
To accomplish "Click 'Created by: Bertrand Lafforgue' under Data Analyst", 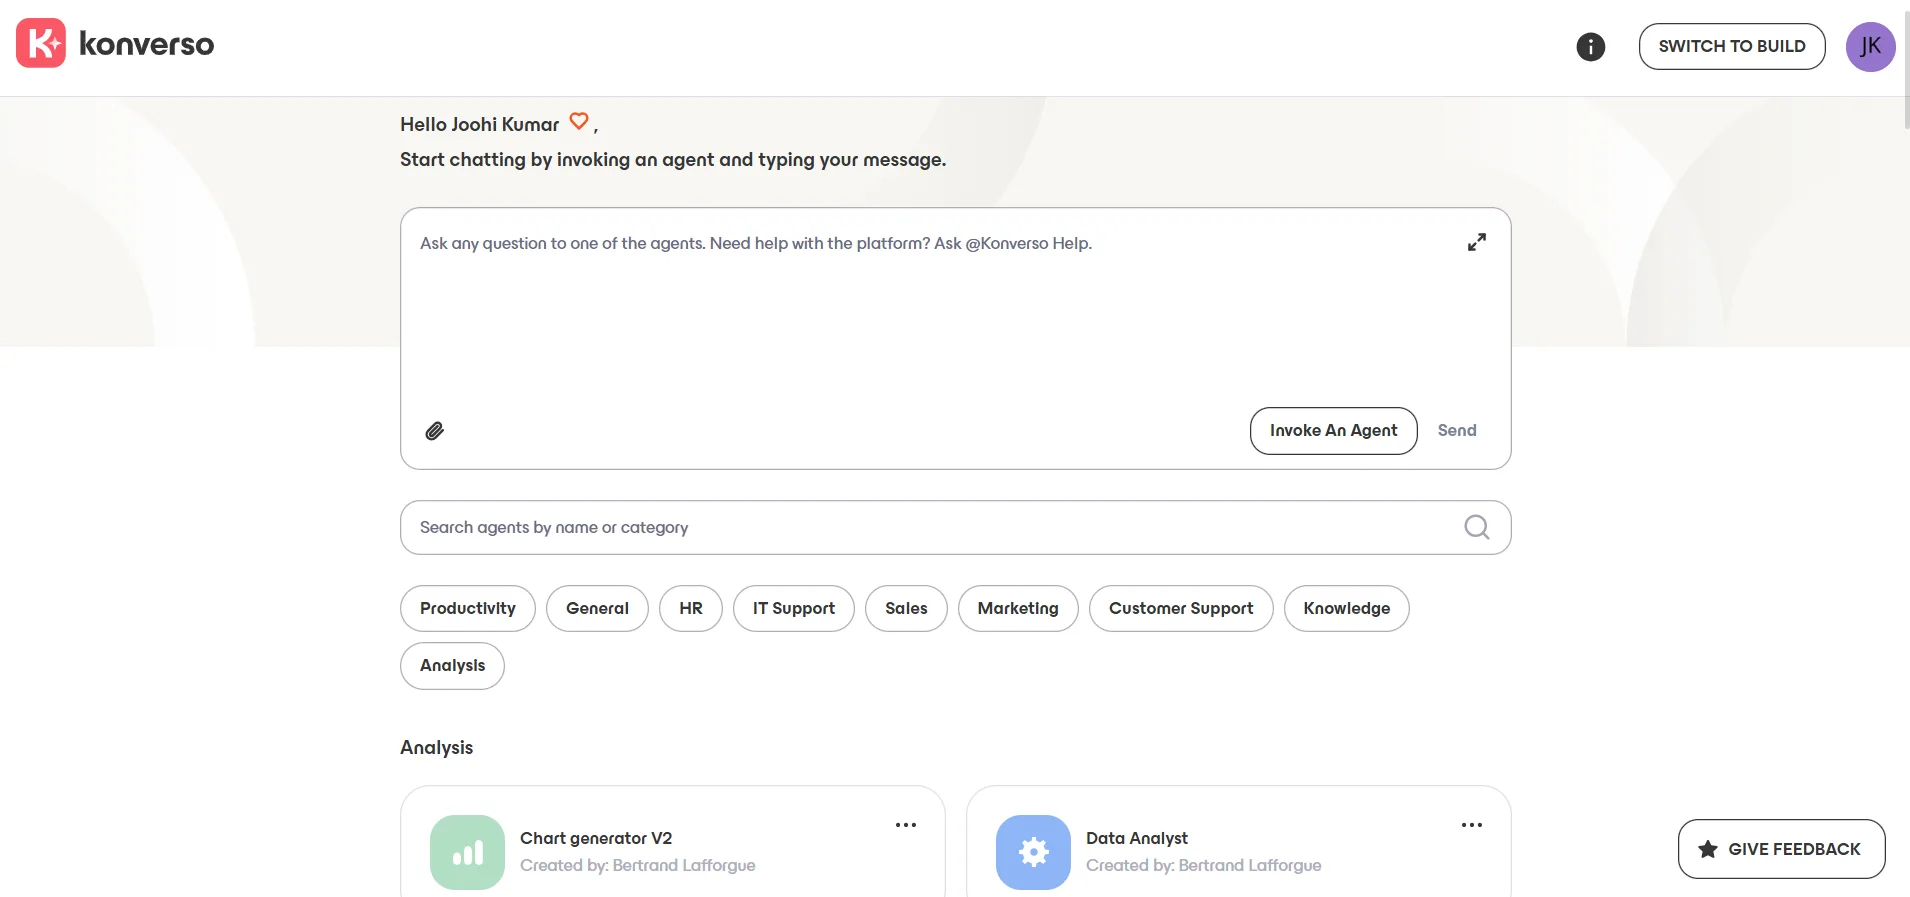I will click(x=1204, y=865).
